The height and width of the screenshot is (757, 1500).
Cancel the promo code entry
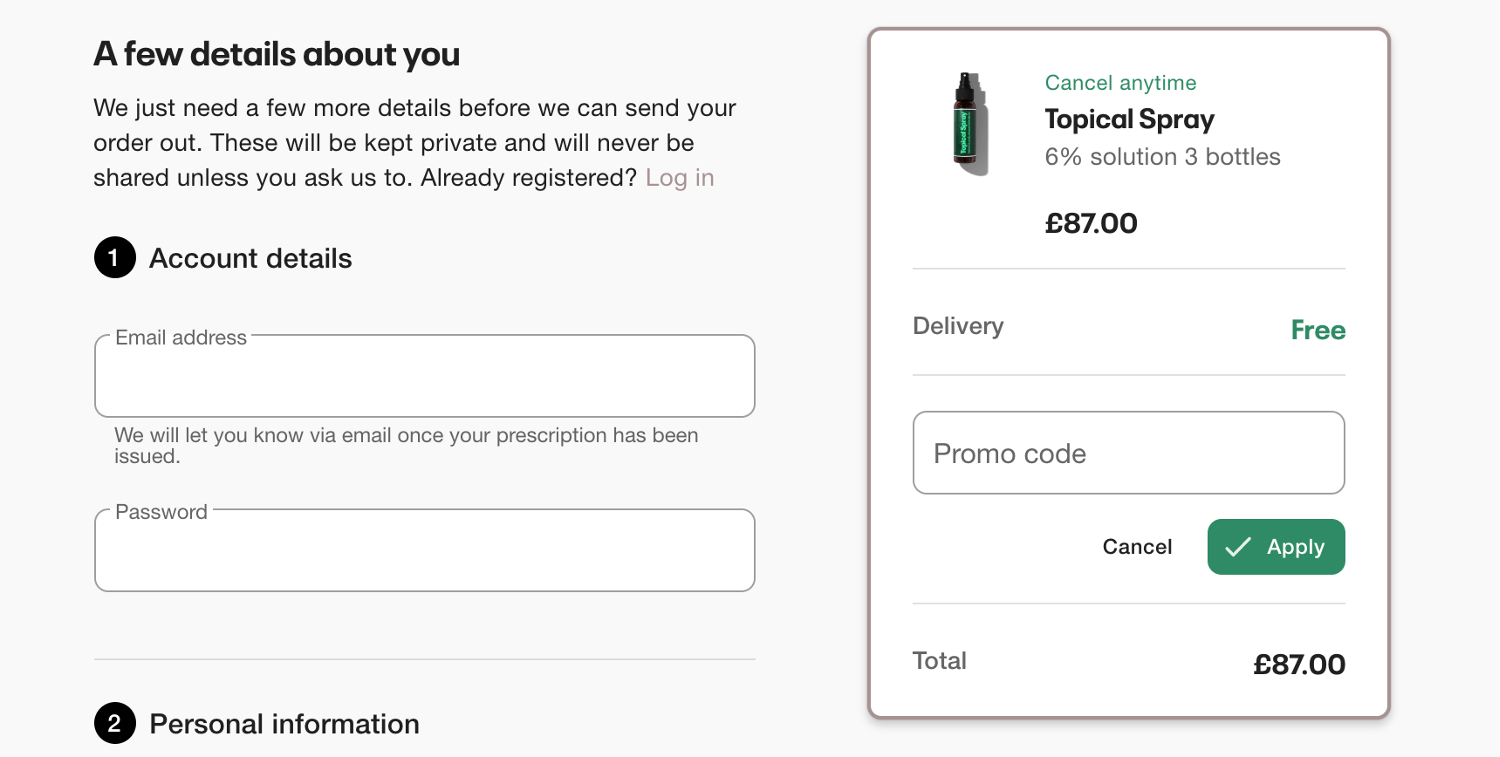click(x=1137, y=547)
